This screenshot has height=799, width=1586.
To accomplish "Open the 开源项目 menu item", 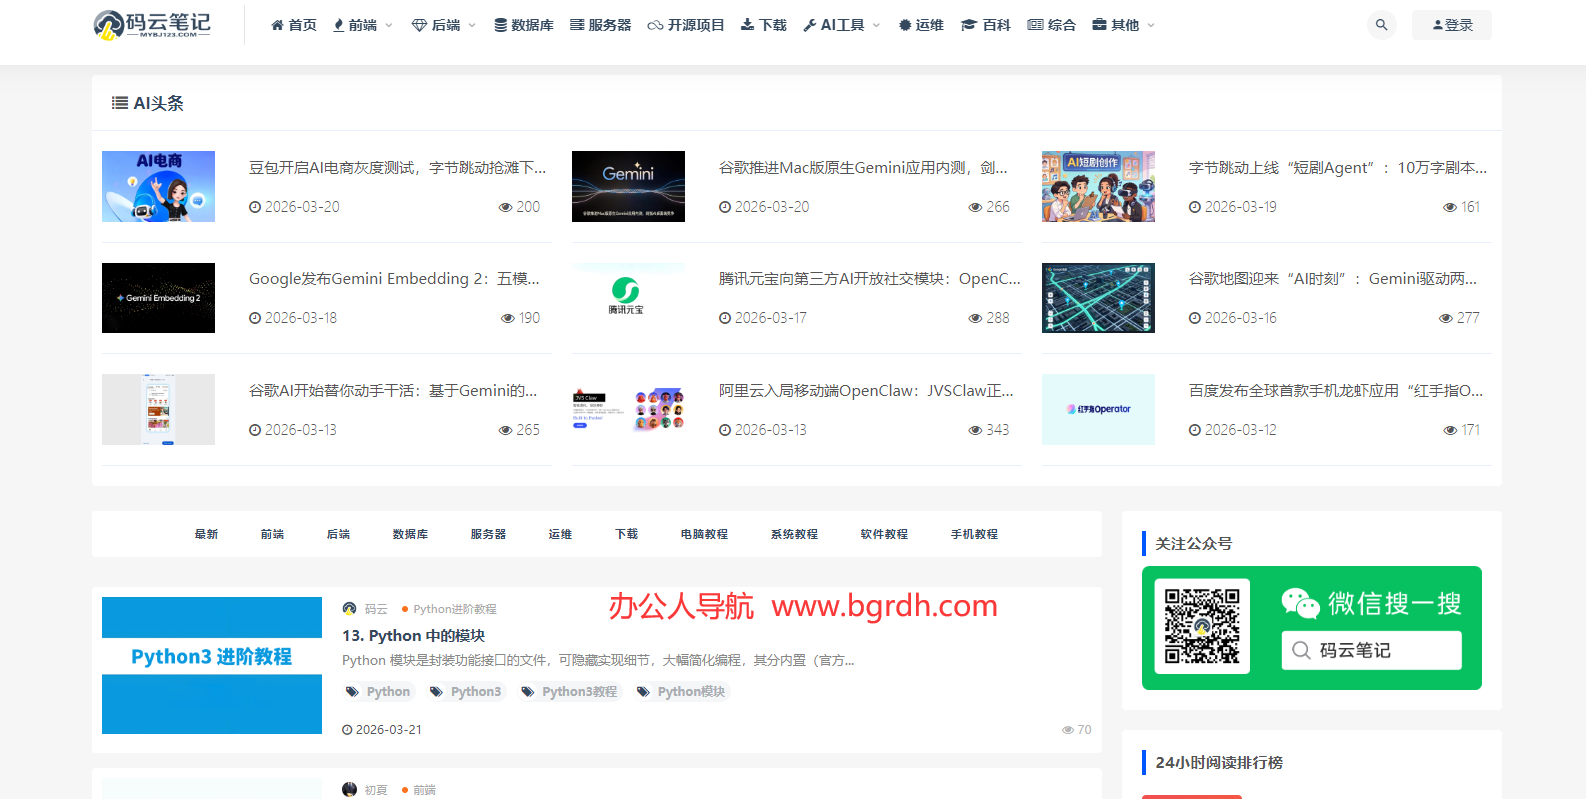I will 686,25.
